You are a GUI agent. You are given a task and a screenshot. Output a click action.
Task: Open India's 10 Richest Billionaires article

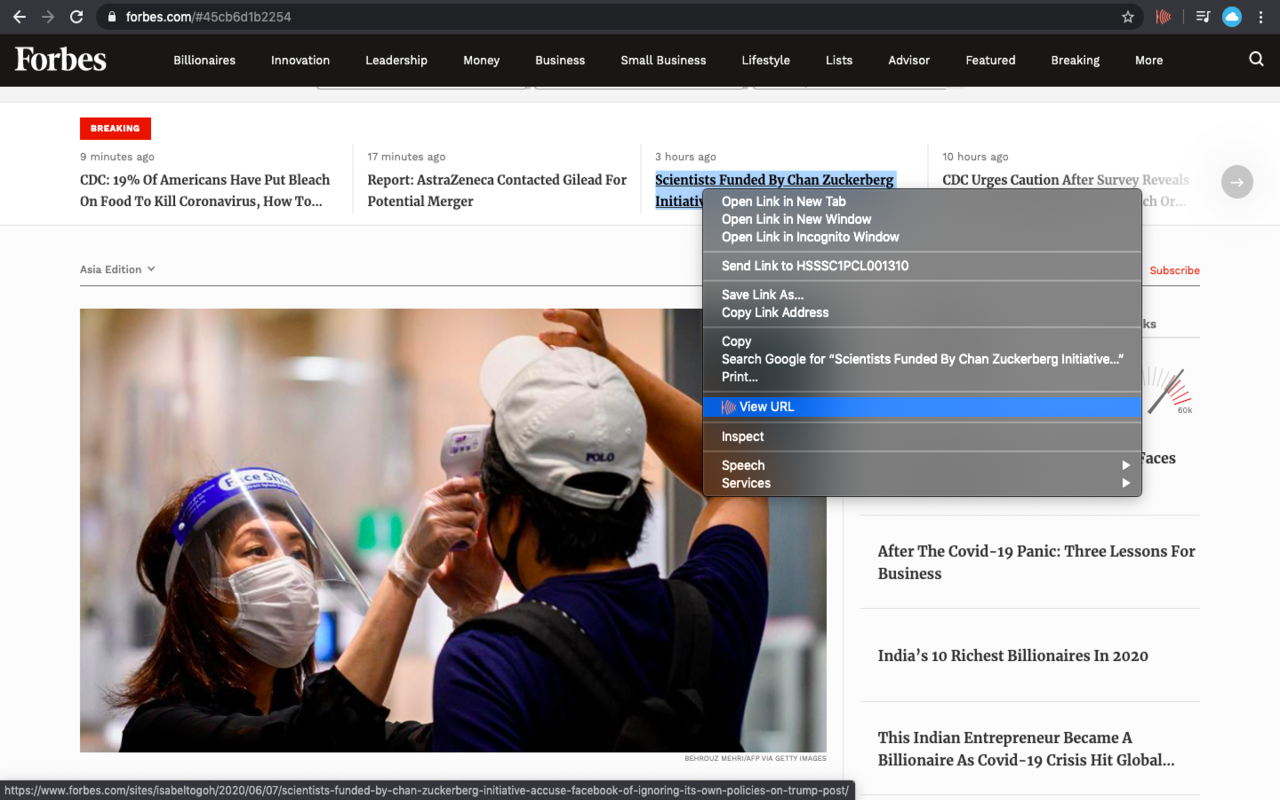coord(1012,655)
